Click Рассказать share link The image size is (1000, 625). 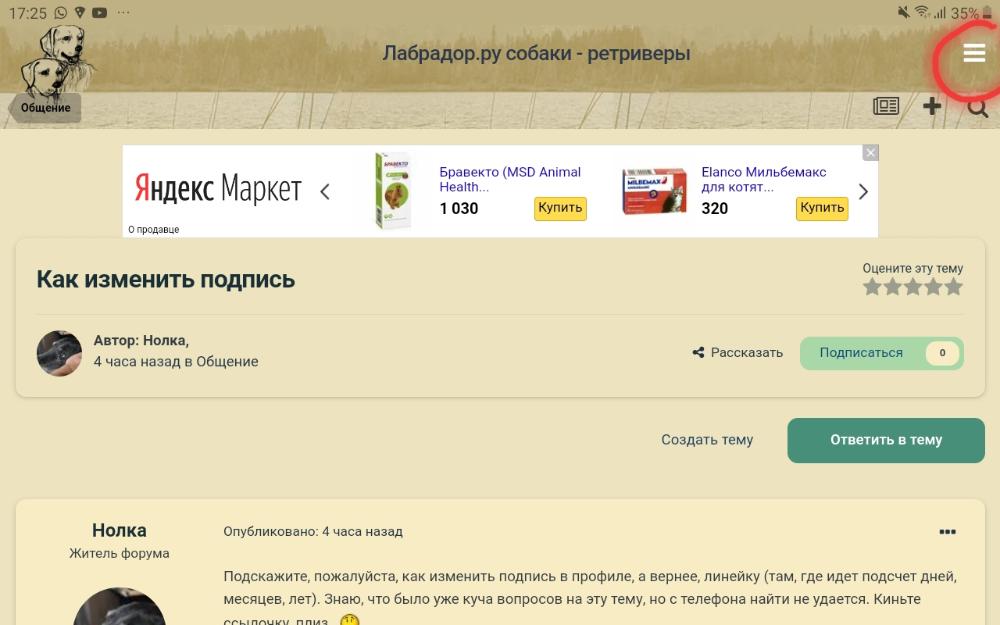pos(737,353)
